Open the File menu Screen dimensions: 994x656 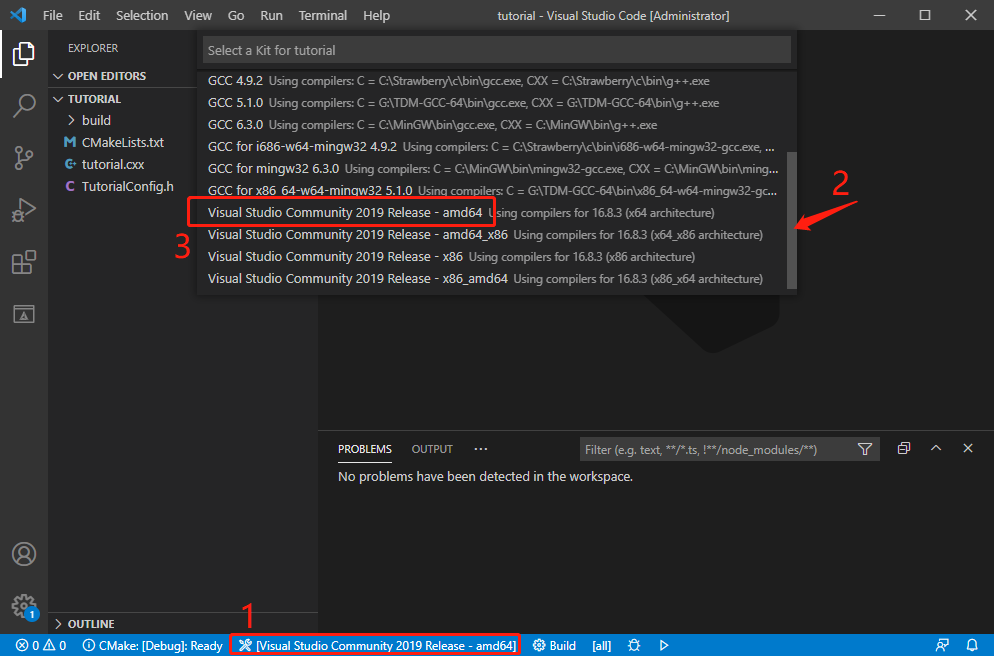tap(53, 15)
